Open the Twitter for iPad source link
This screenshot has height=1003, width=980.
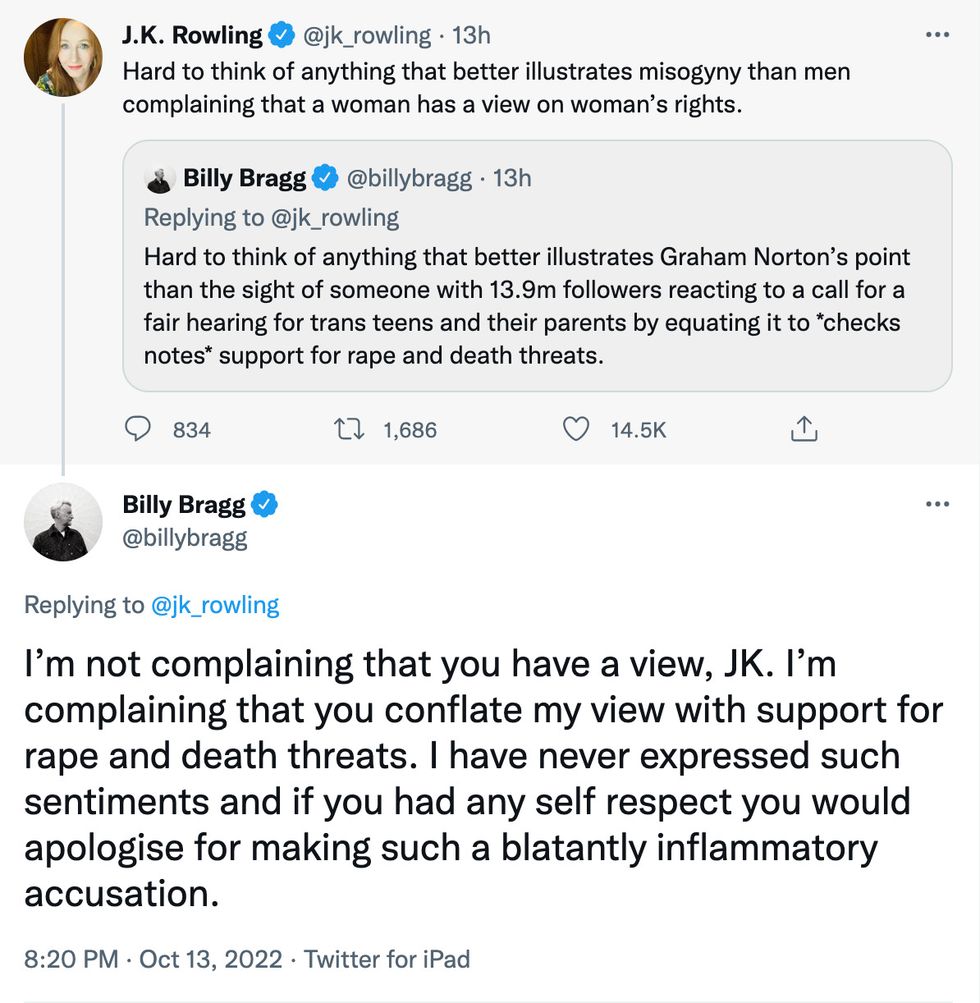pos(387,959)
